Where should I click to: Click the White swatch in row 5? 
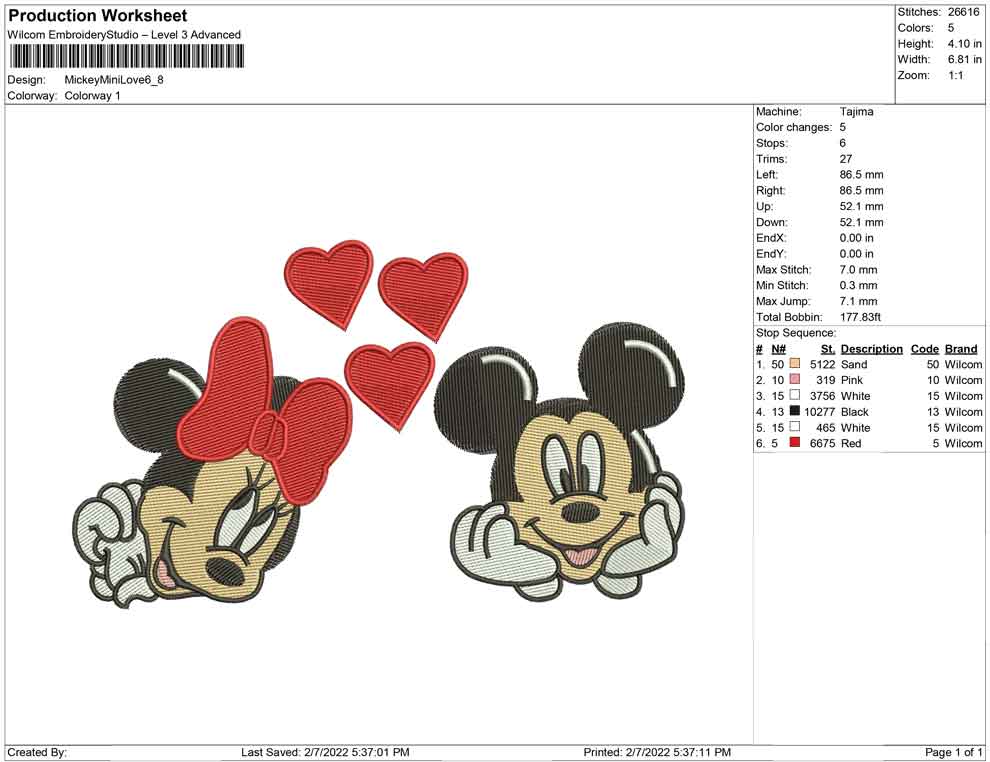(795, 427)
